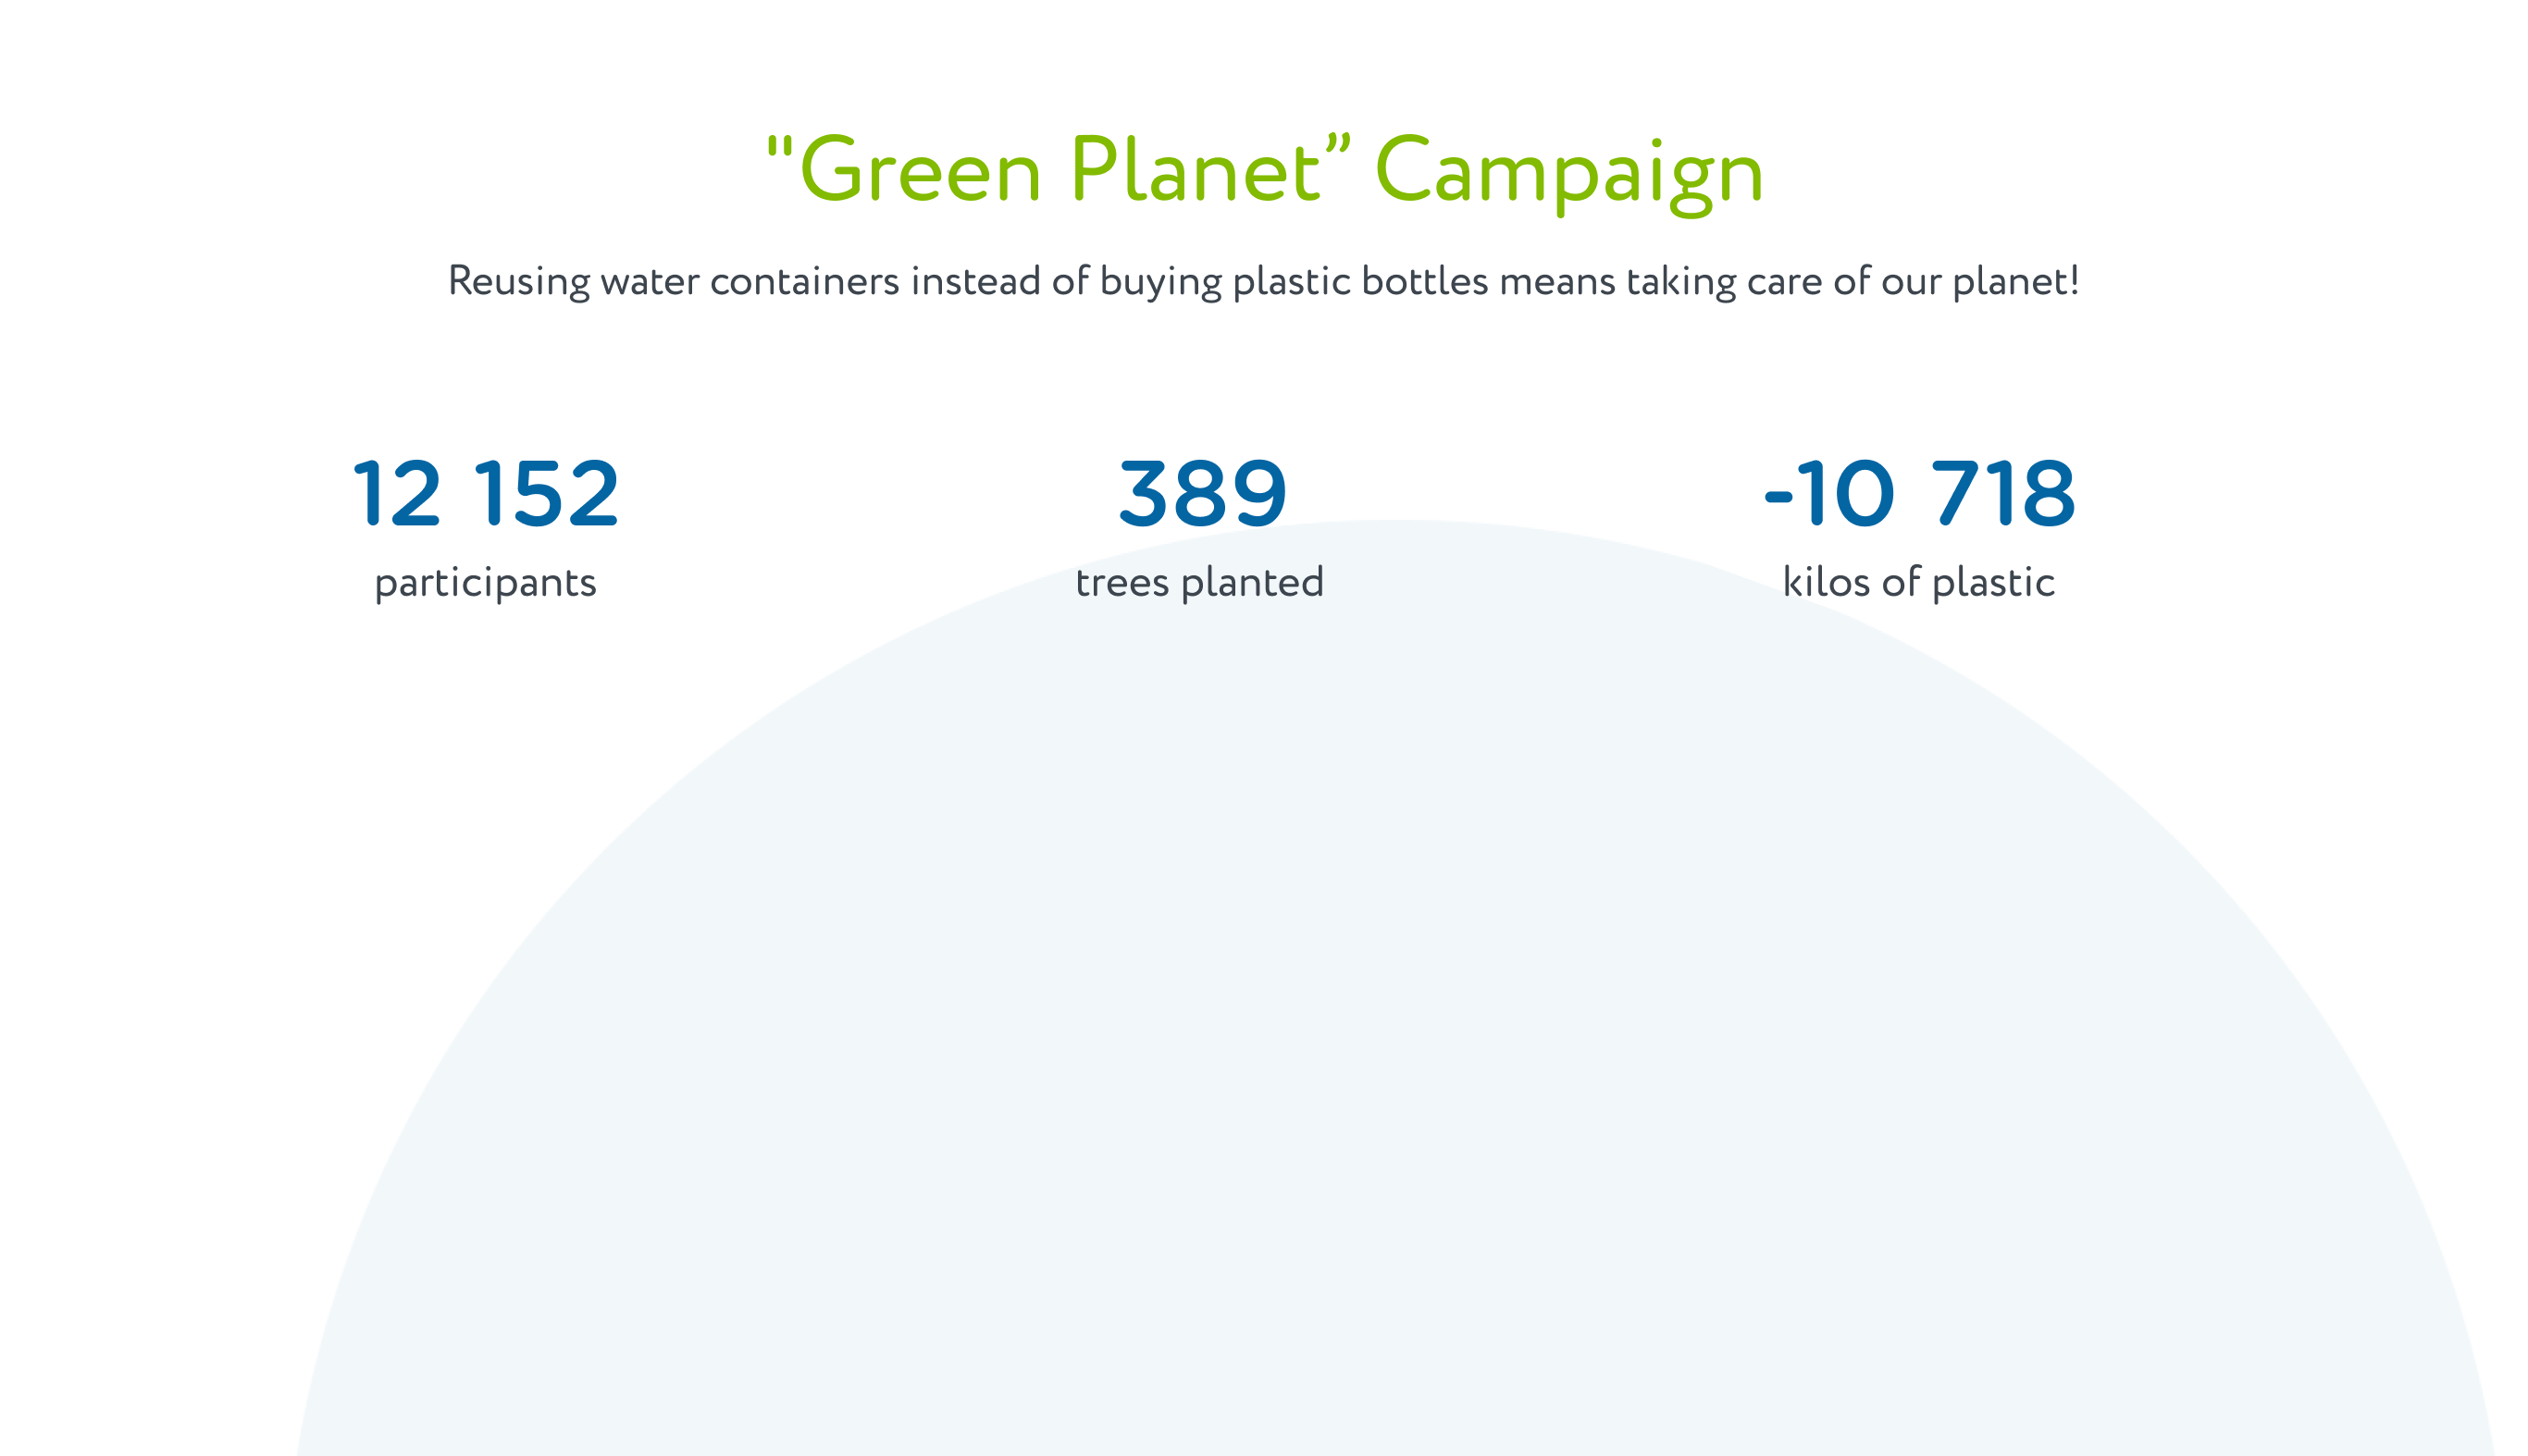Click the word "planted" under 389
This screenshot has height=1456, width=2528.
tap(1253, 583)
